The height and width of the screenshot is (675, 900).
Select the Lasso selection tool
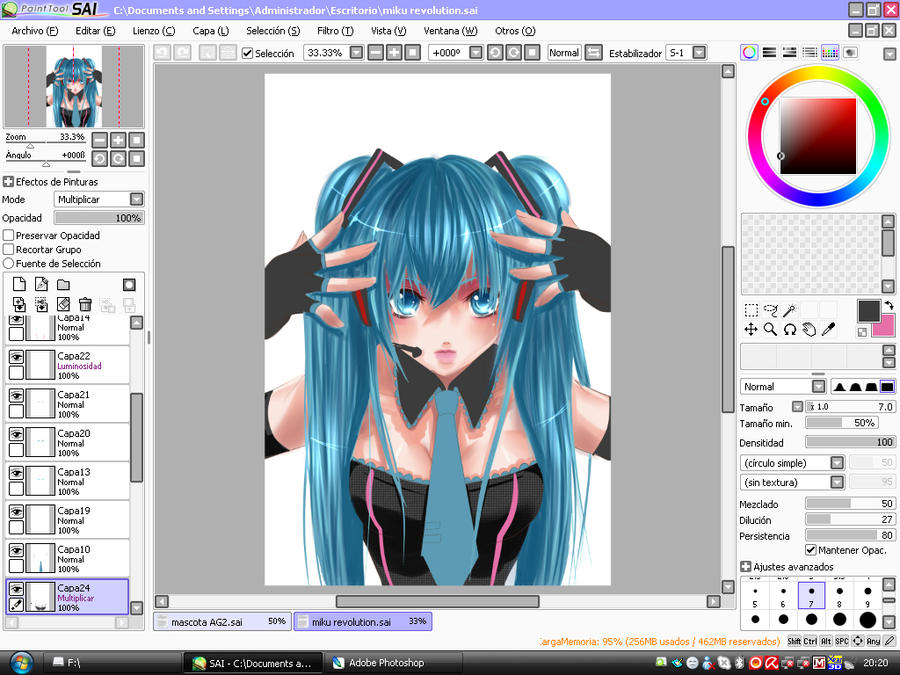tap(769, 309)
